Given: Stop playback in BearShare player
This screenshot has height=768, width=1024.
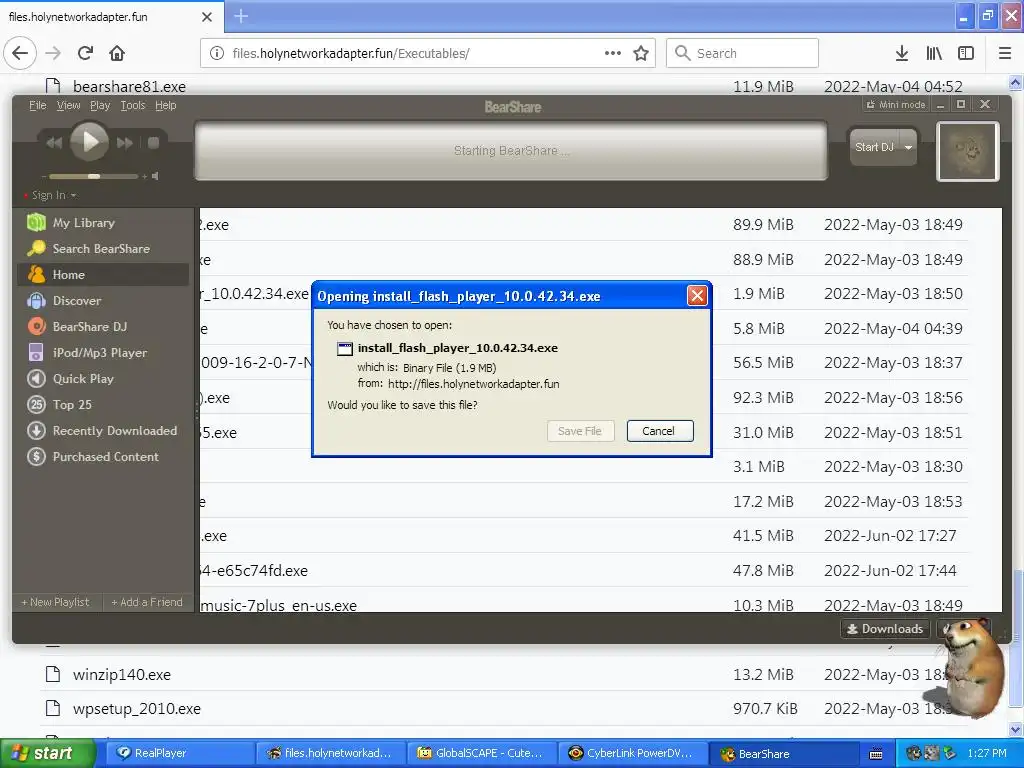Looking at the screenshot, I should (x=153, y=142).
